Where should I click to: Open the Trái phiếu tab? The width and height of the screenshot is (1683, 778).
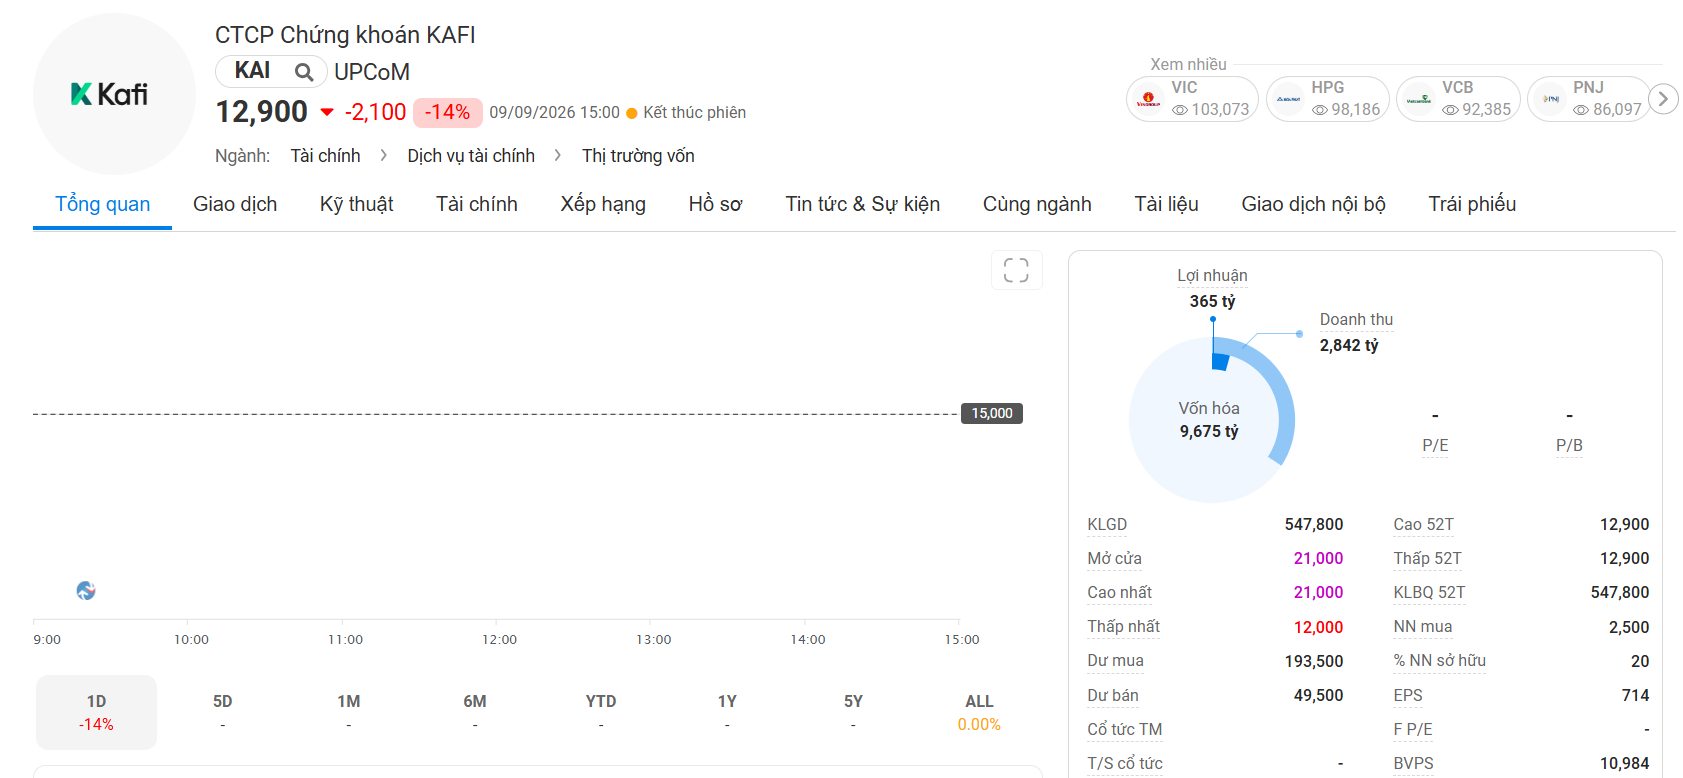coord(1472,204)
